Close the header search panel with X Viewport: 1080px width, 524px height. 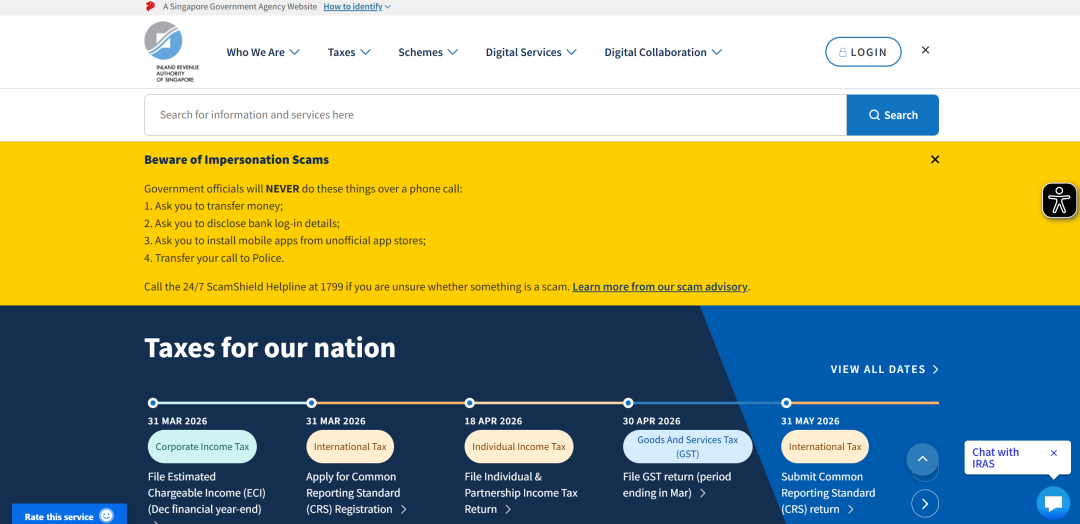(x=925, y=50)
